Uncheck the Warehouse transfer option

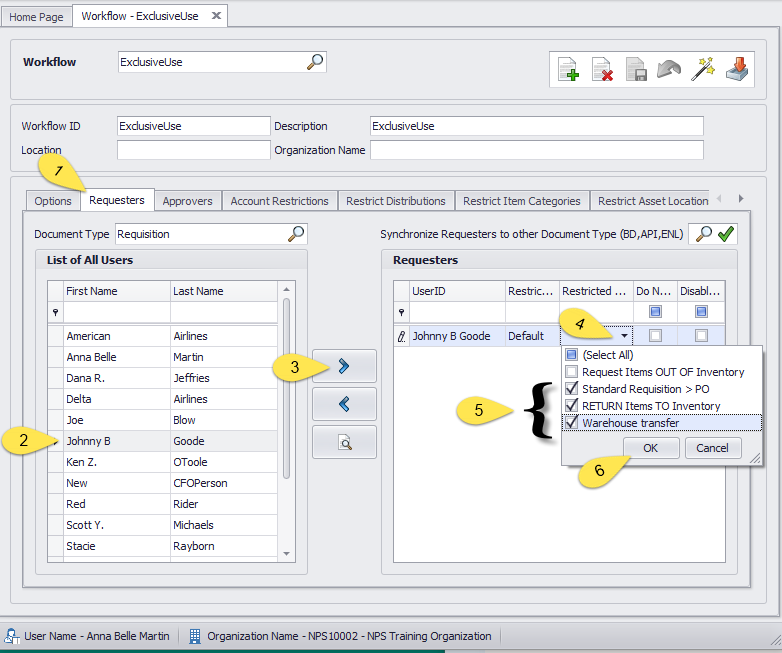tap(570, 423)
